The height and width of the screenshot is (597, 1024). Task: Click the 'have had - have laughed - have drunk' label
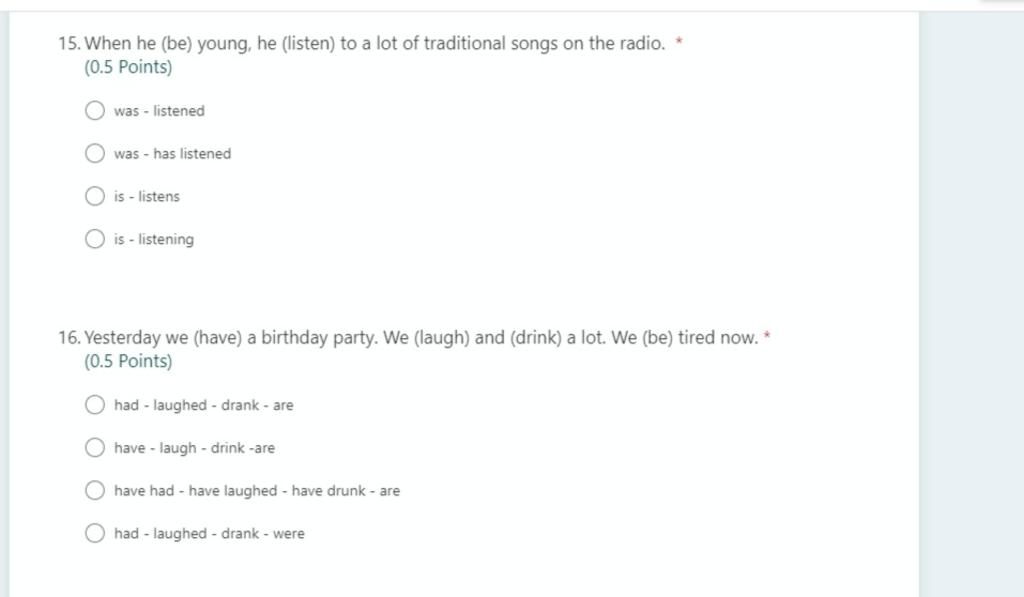(x=257, y=491)
